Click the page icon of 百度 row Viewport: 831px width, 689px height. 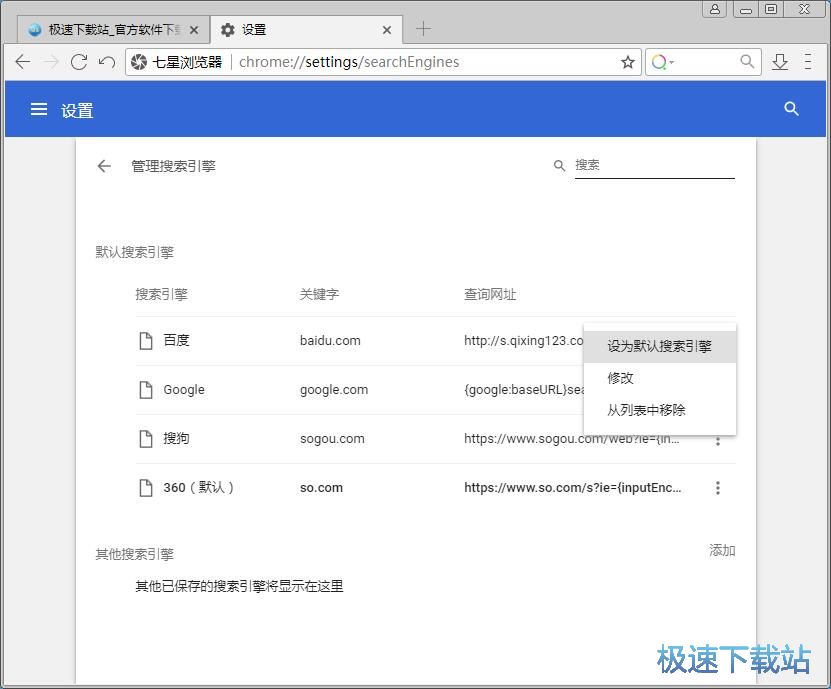pos(146,341)
